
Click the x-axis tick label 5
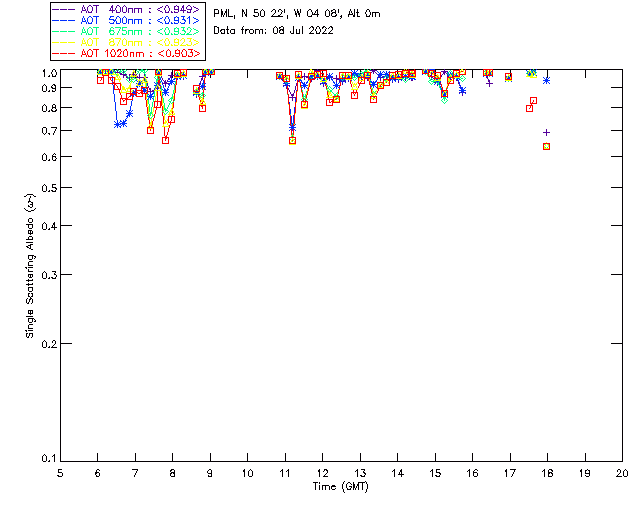pos(61,472)
